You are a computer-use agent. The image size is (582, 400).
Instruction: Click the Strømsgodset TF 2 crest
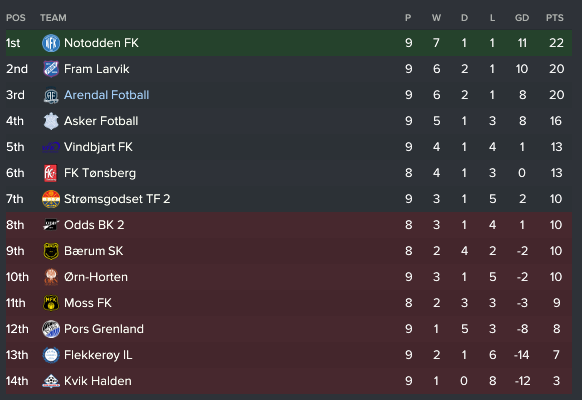coord(51,199)
